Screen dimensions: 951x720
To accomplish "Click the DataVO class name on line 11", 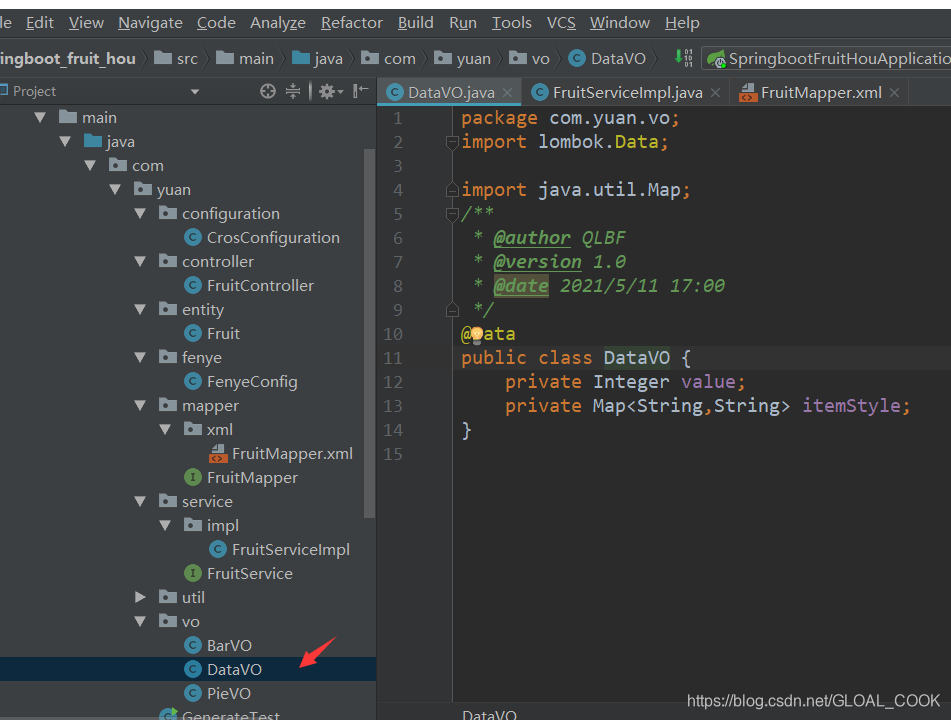I will tap(636, 358).
